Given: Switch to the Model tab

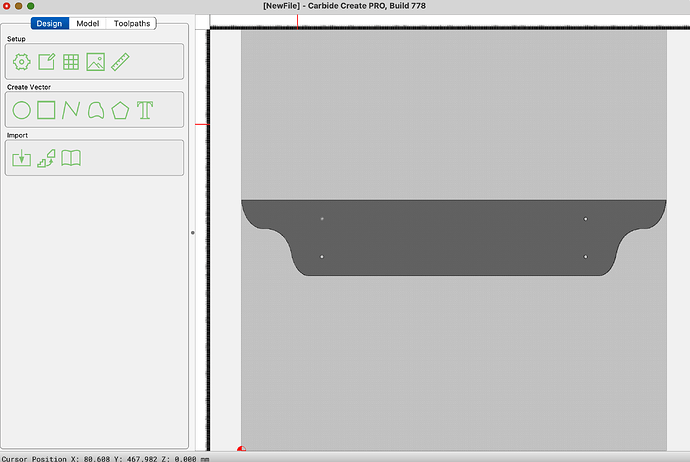Looking at the screenshot, I should [x=88, y=23].
